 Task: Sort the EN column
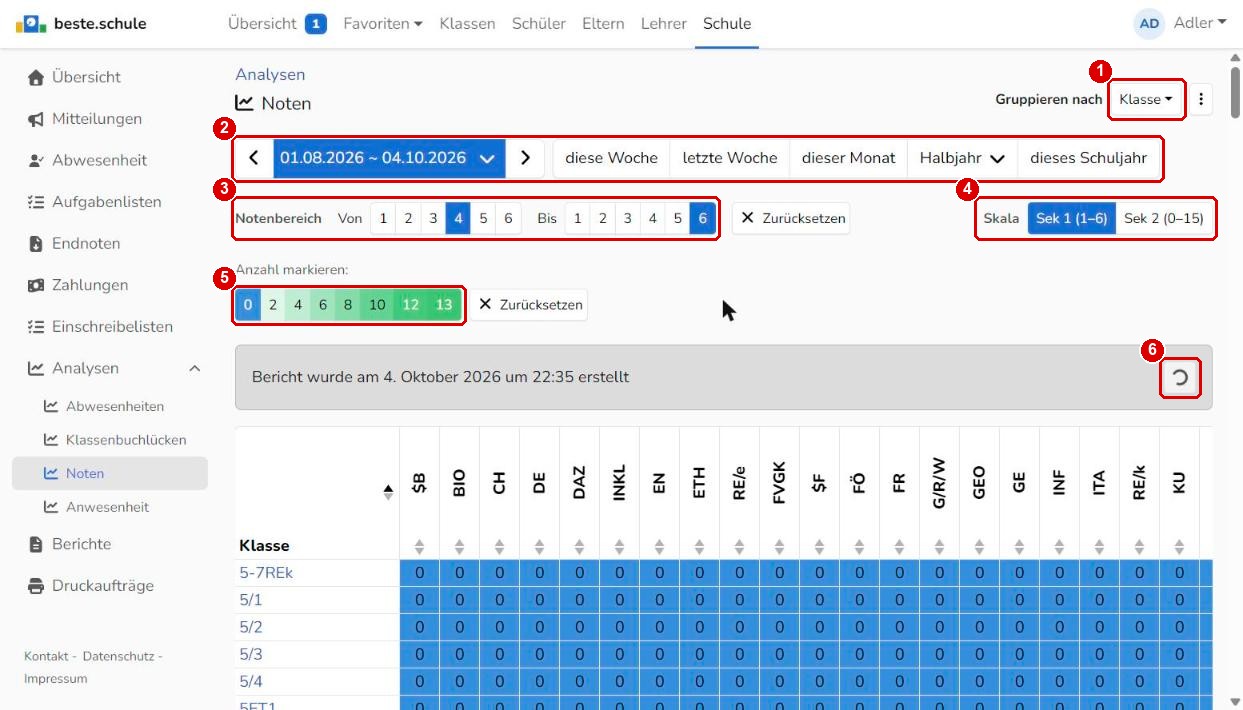[x=659, y=547]
